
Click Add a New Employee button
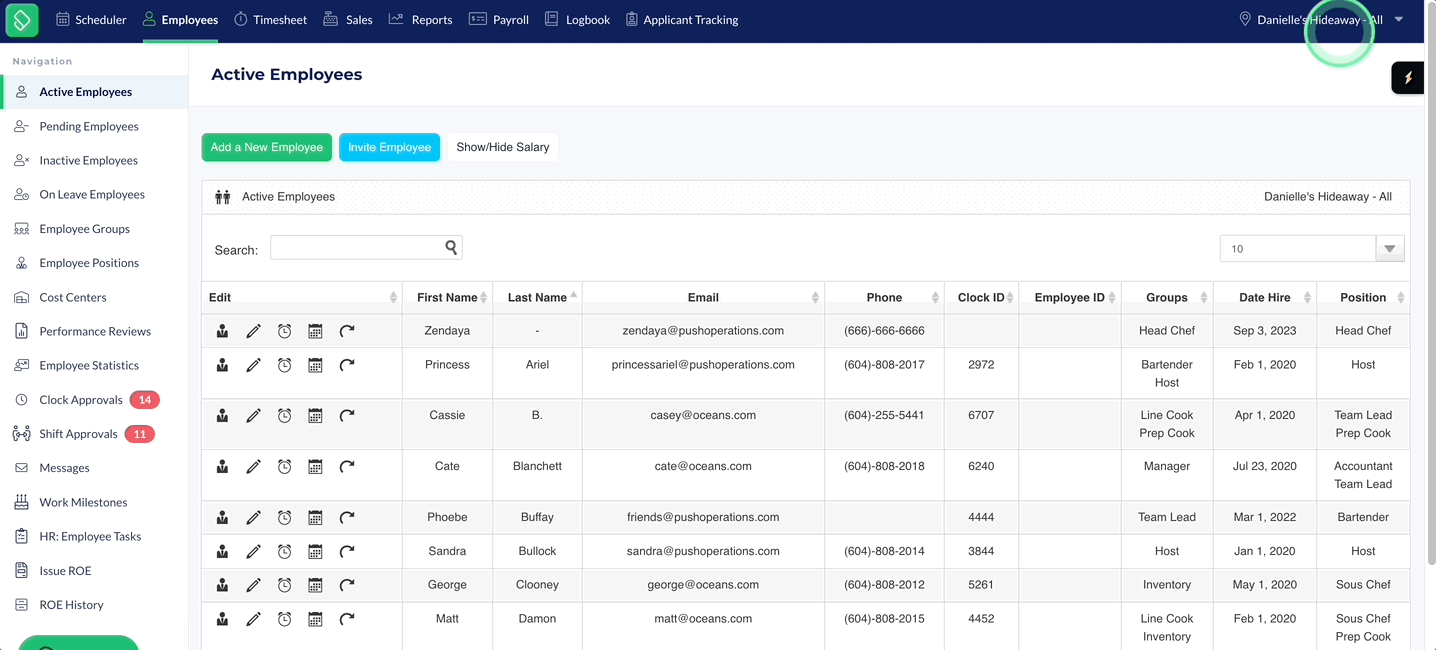267,147
